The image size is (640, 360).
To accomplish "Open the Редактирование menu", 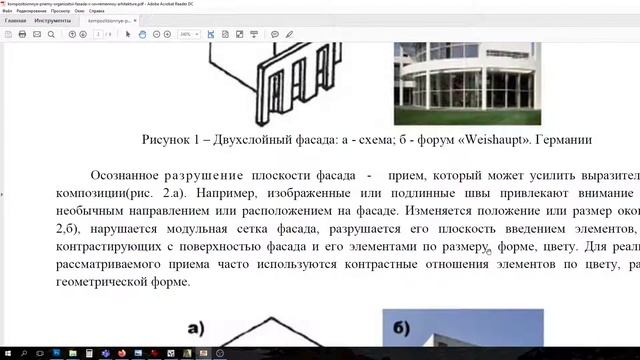I will 31,11.
